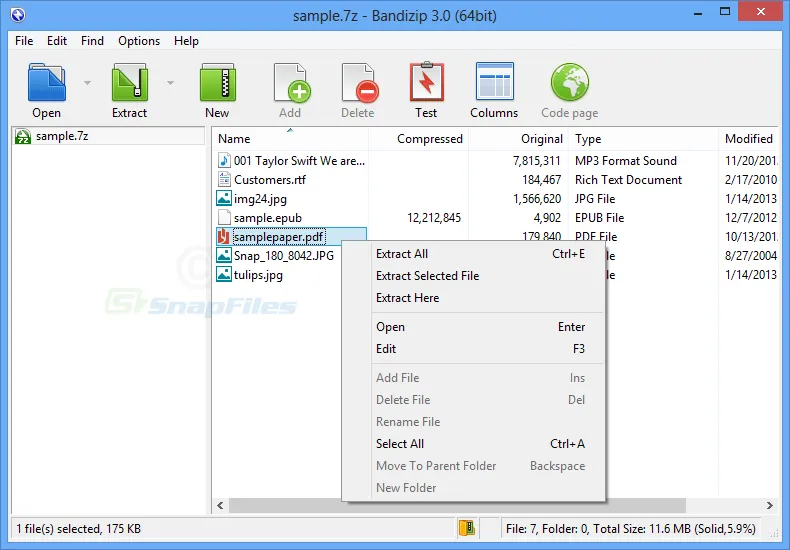Click Move To Parent Folder menu entry
Viewport: 790px width, 550px height.
474,466
